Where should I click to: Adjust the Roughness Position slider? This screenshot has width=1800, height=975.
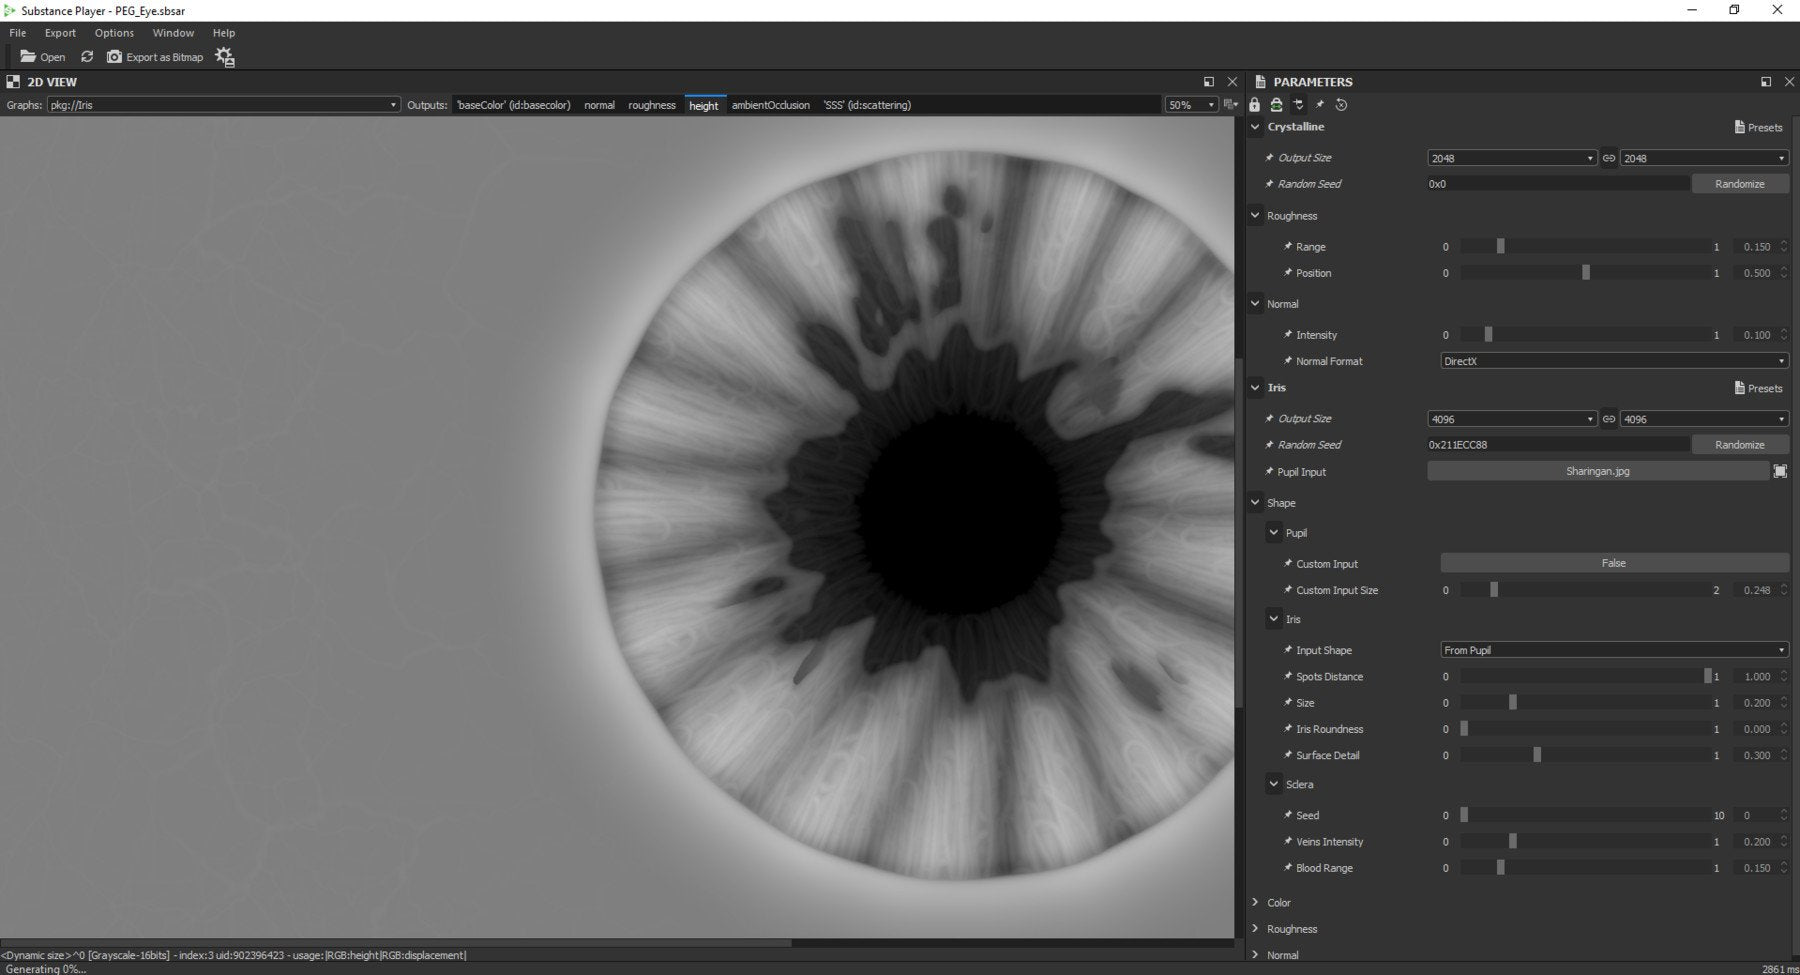click(1586, 273)
